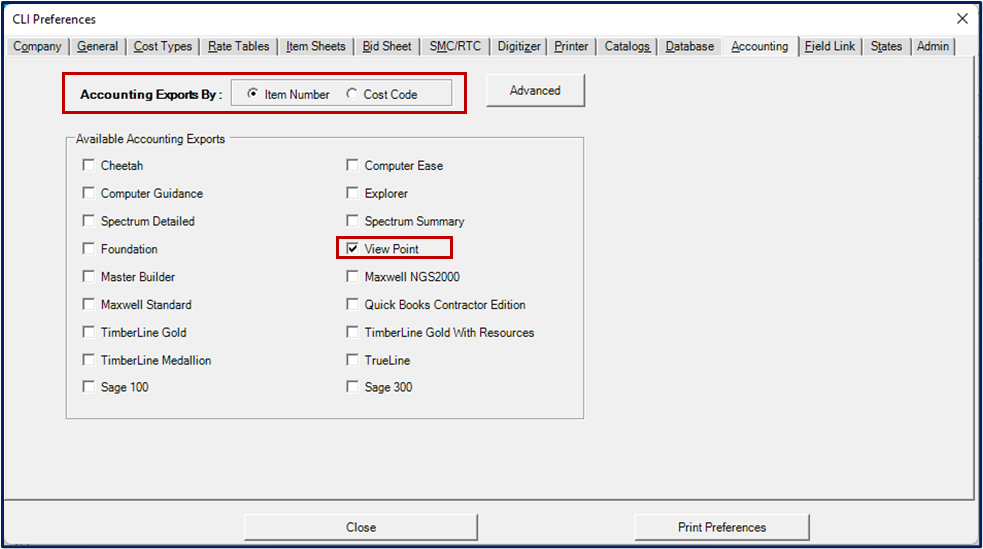Viewport: 983px width, 549px height.
Task: Go to the Database tab
Action: pyautogui.click(x=690, y=46)
